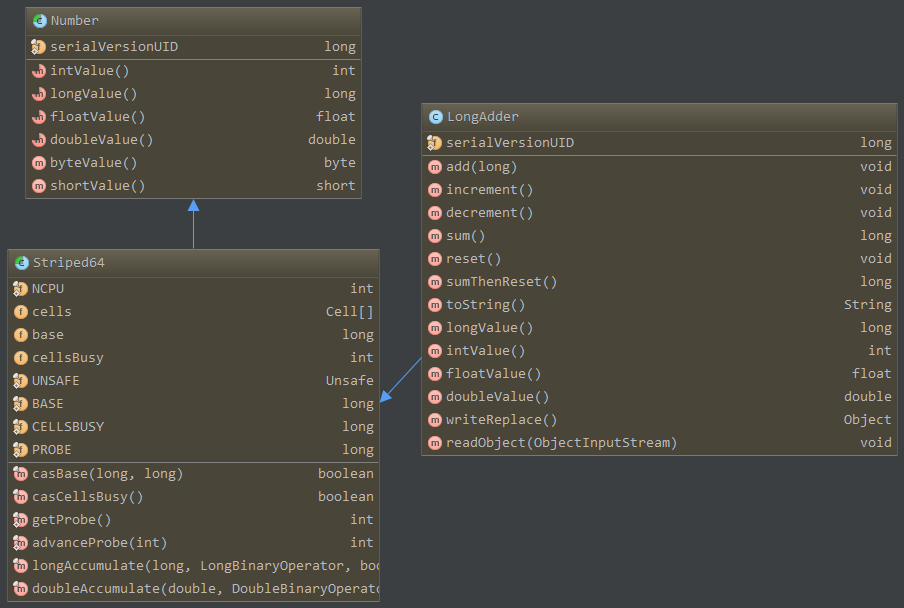Select readObject(ObjectInputStream) method
Viewport: 904px width, 608px height.
561,443
